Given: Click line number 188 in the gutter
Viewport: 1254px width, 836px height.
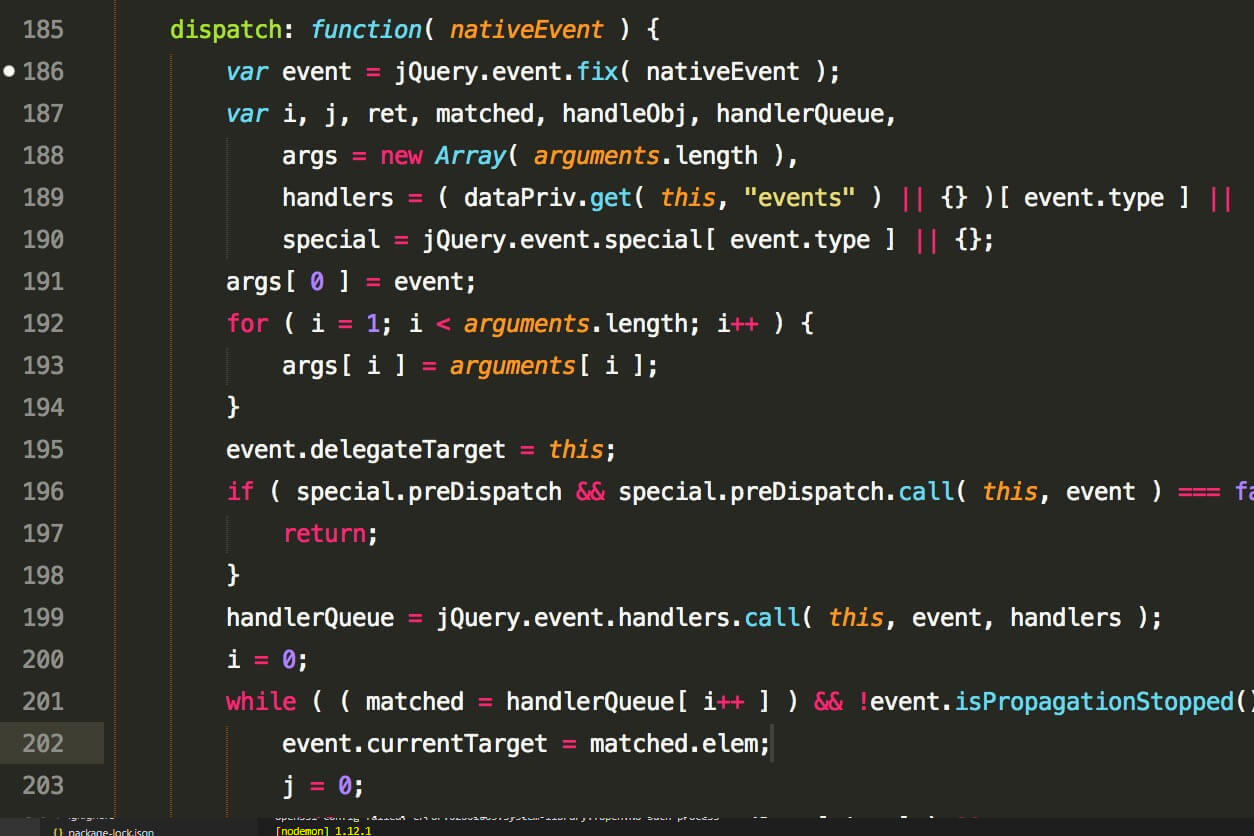Looking at the screenshot, I should pos(43,155).
